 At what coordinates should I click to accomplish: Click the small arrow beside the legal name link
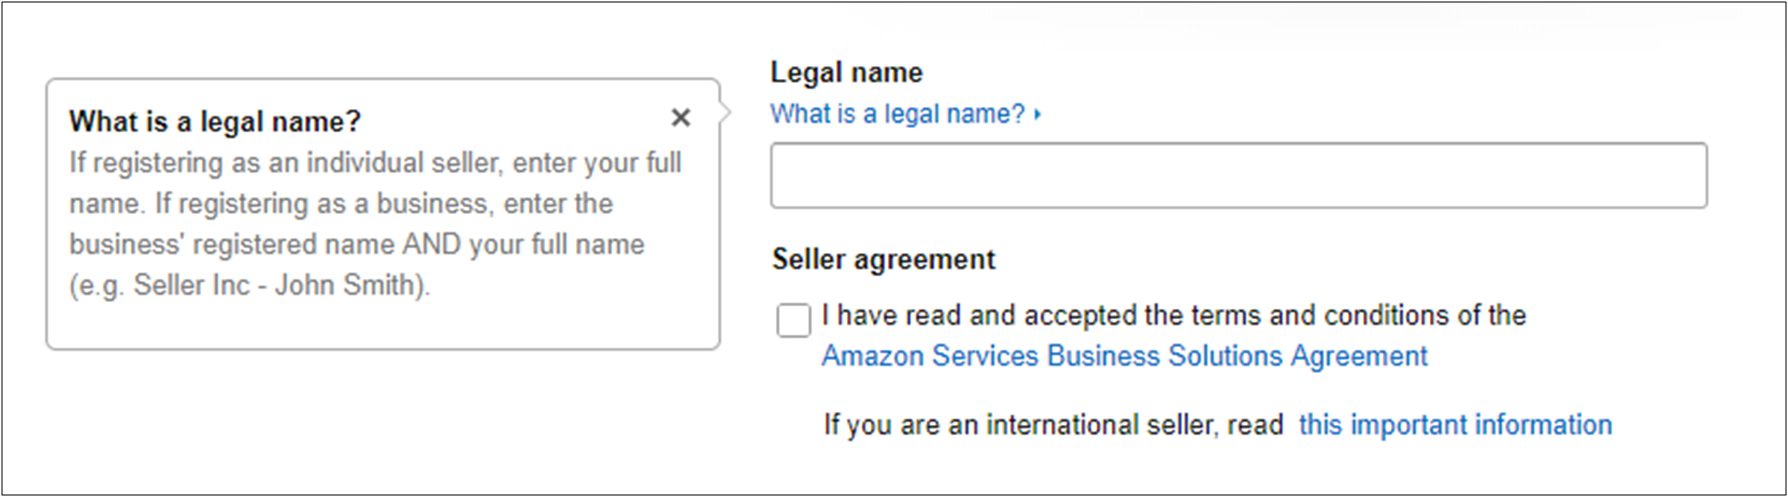tap(1038, 115)
